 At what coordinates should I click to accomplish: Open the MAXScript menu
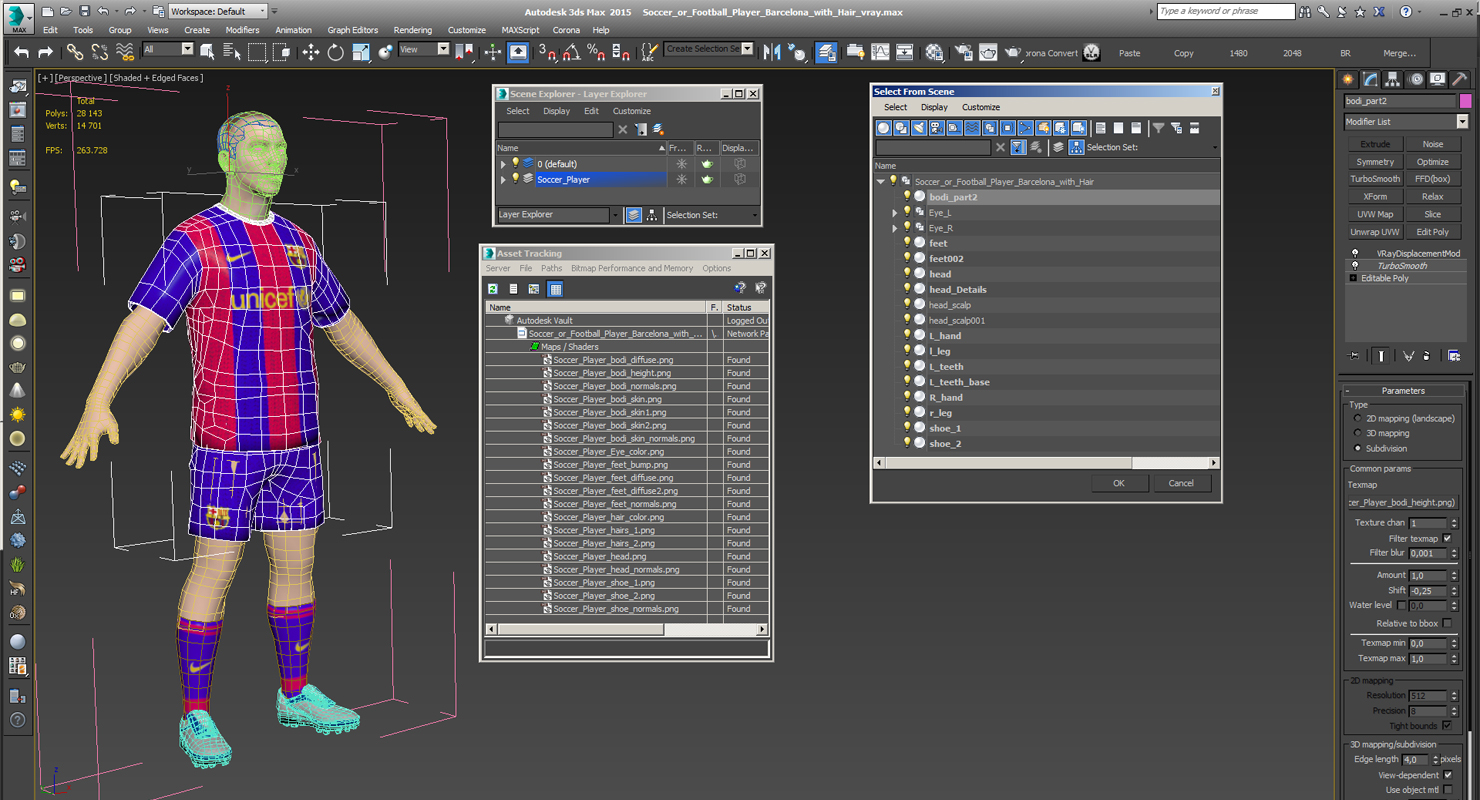[x=521, y=30]
